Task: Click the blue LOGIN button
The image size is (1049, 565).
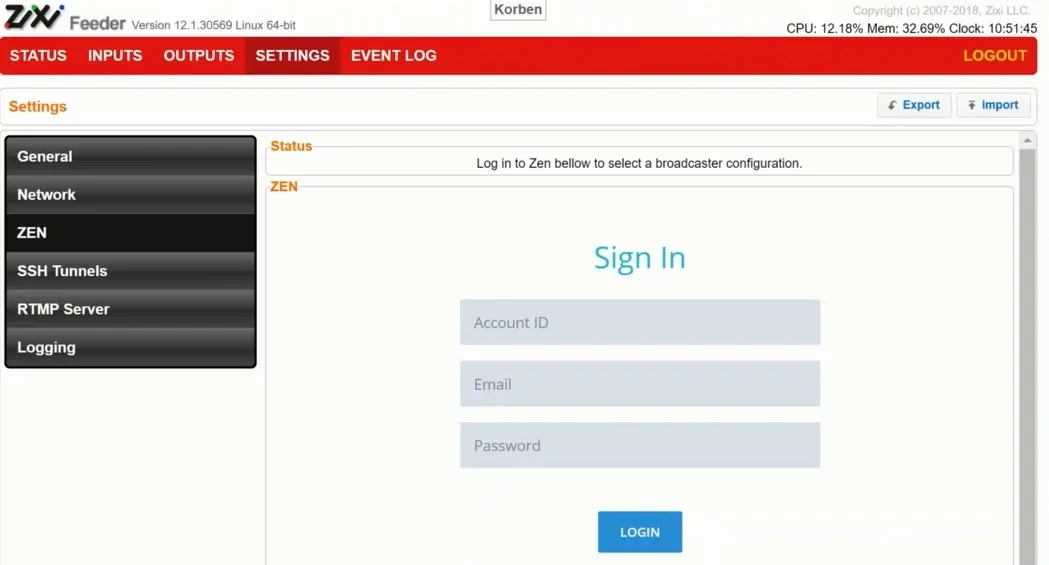Action: click(640, 532)
